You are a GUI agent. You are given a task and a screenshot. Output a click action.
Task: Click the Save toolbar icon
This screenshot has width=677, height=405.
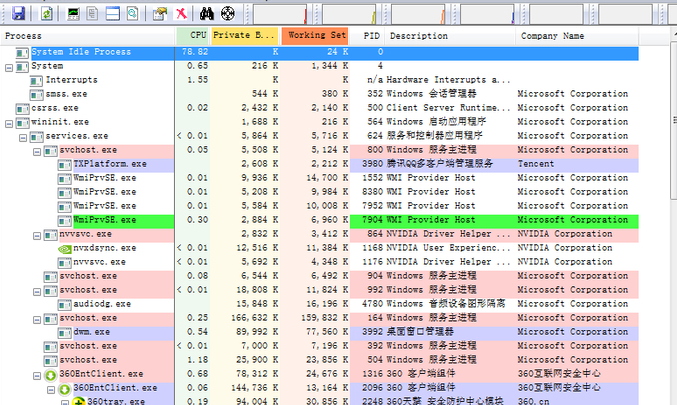coord(20,13)
